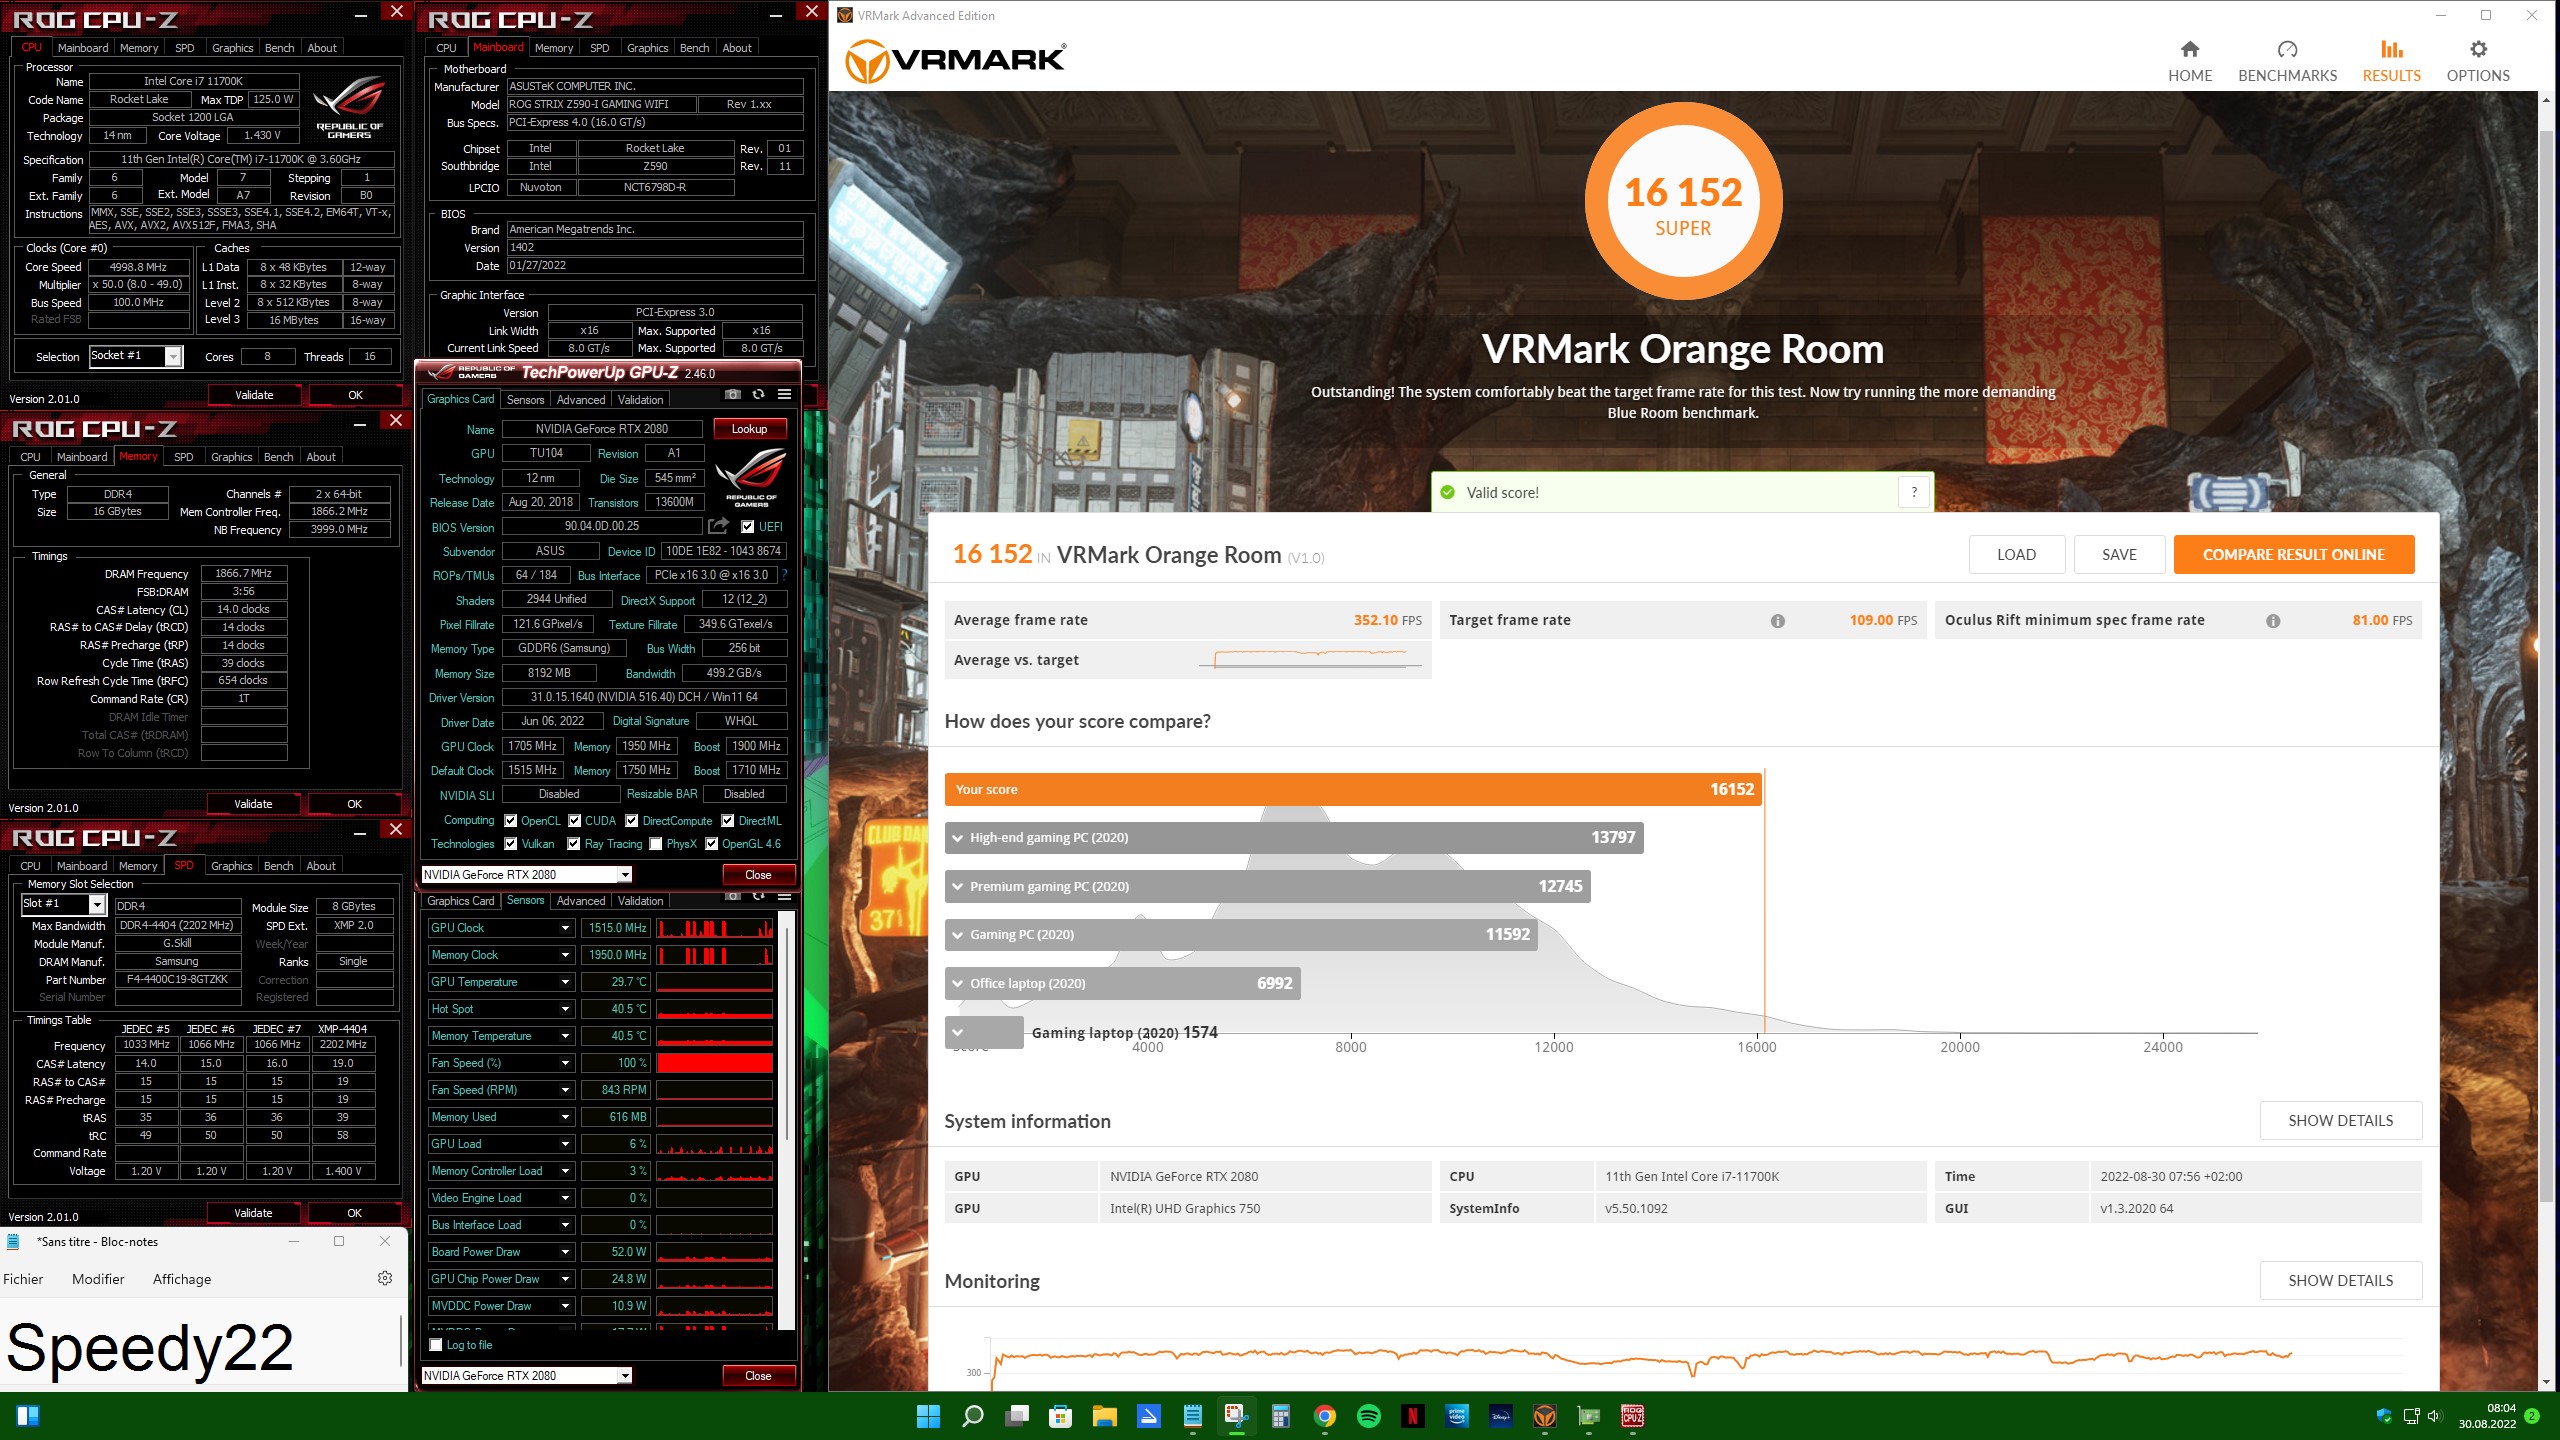Open Microsoft Store from taskbar

(1061, 1416)
